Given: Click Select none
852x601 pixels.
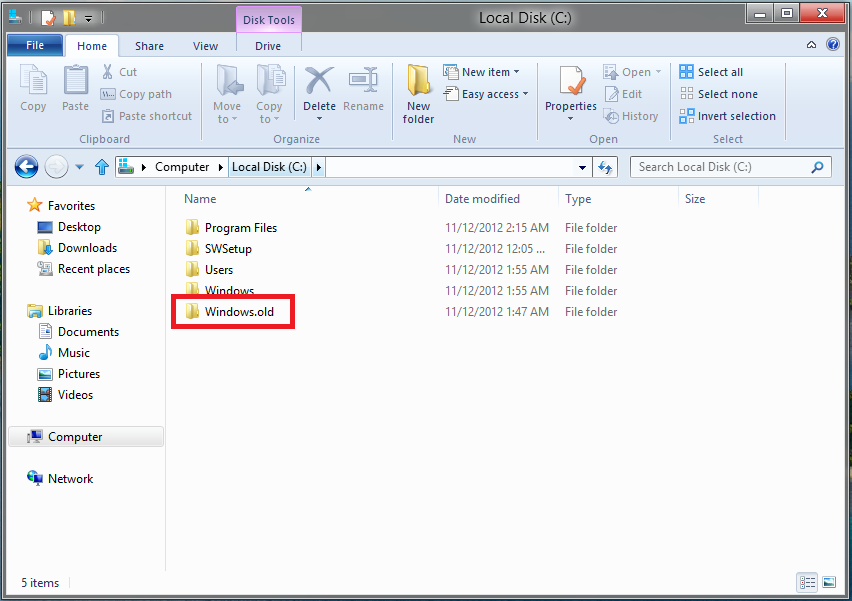Looking at the screenshot, I should coord(719,94).
